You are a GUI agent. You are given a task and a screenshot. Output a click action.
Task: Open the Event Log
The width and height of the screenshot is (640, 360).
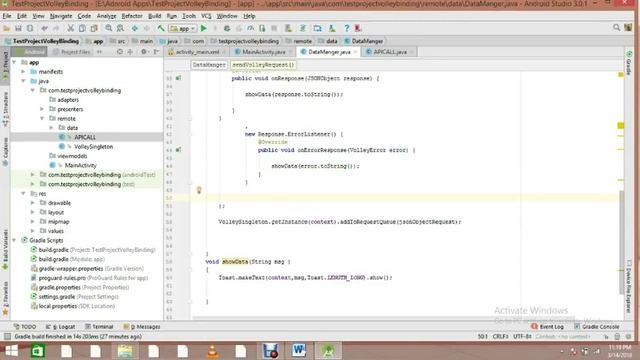[x=548, y=327]
